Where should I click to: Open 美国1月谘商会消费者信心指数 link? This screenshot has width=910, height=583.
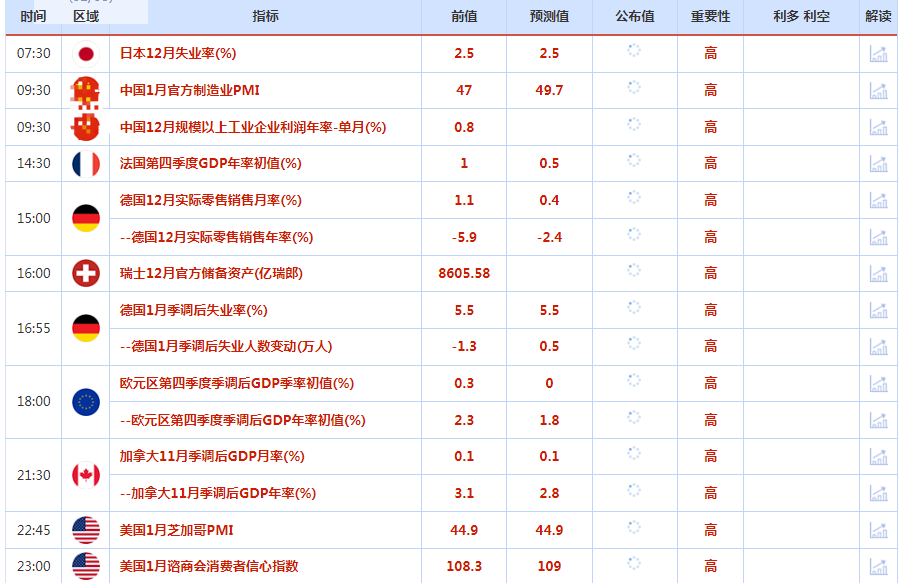209,566
